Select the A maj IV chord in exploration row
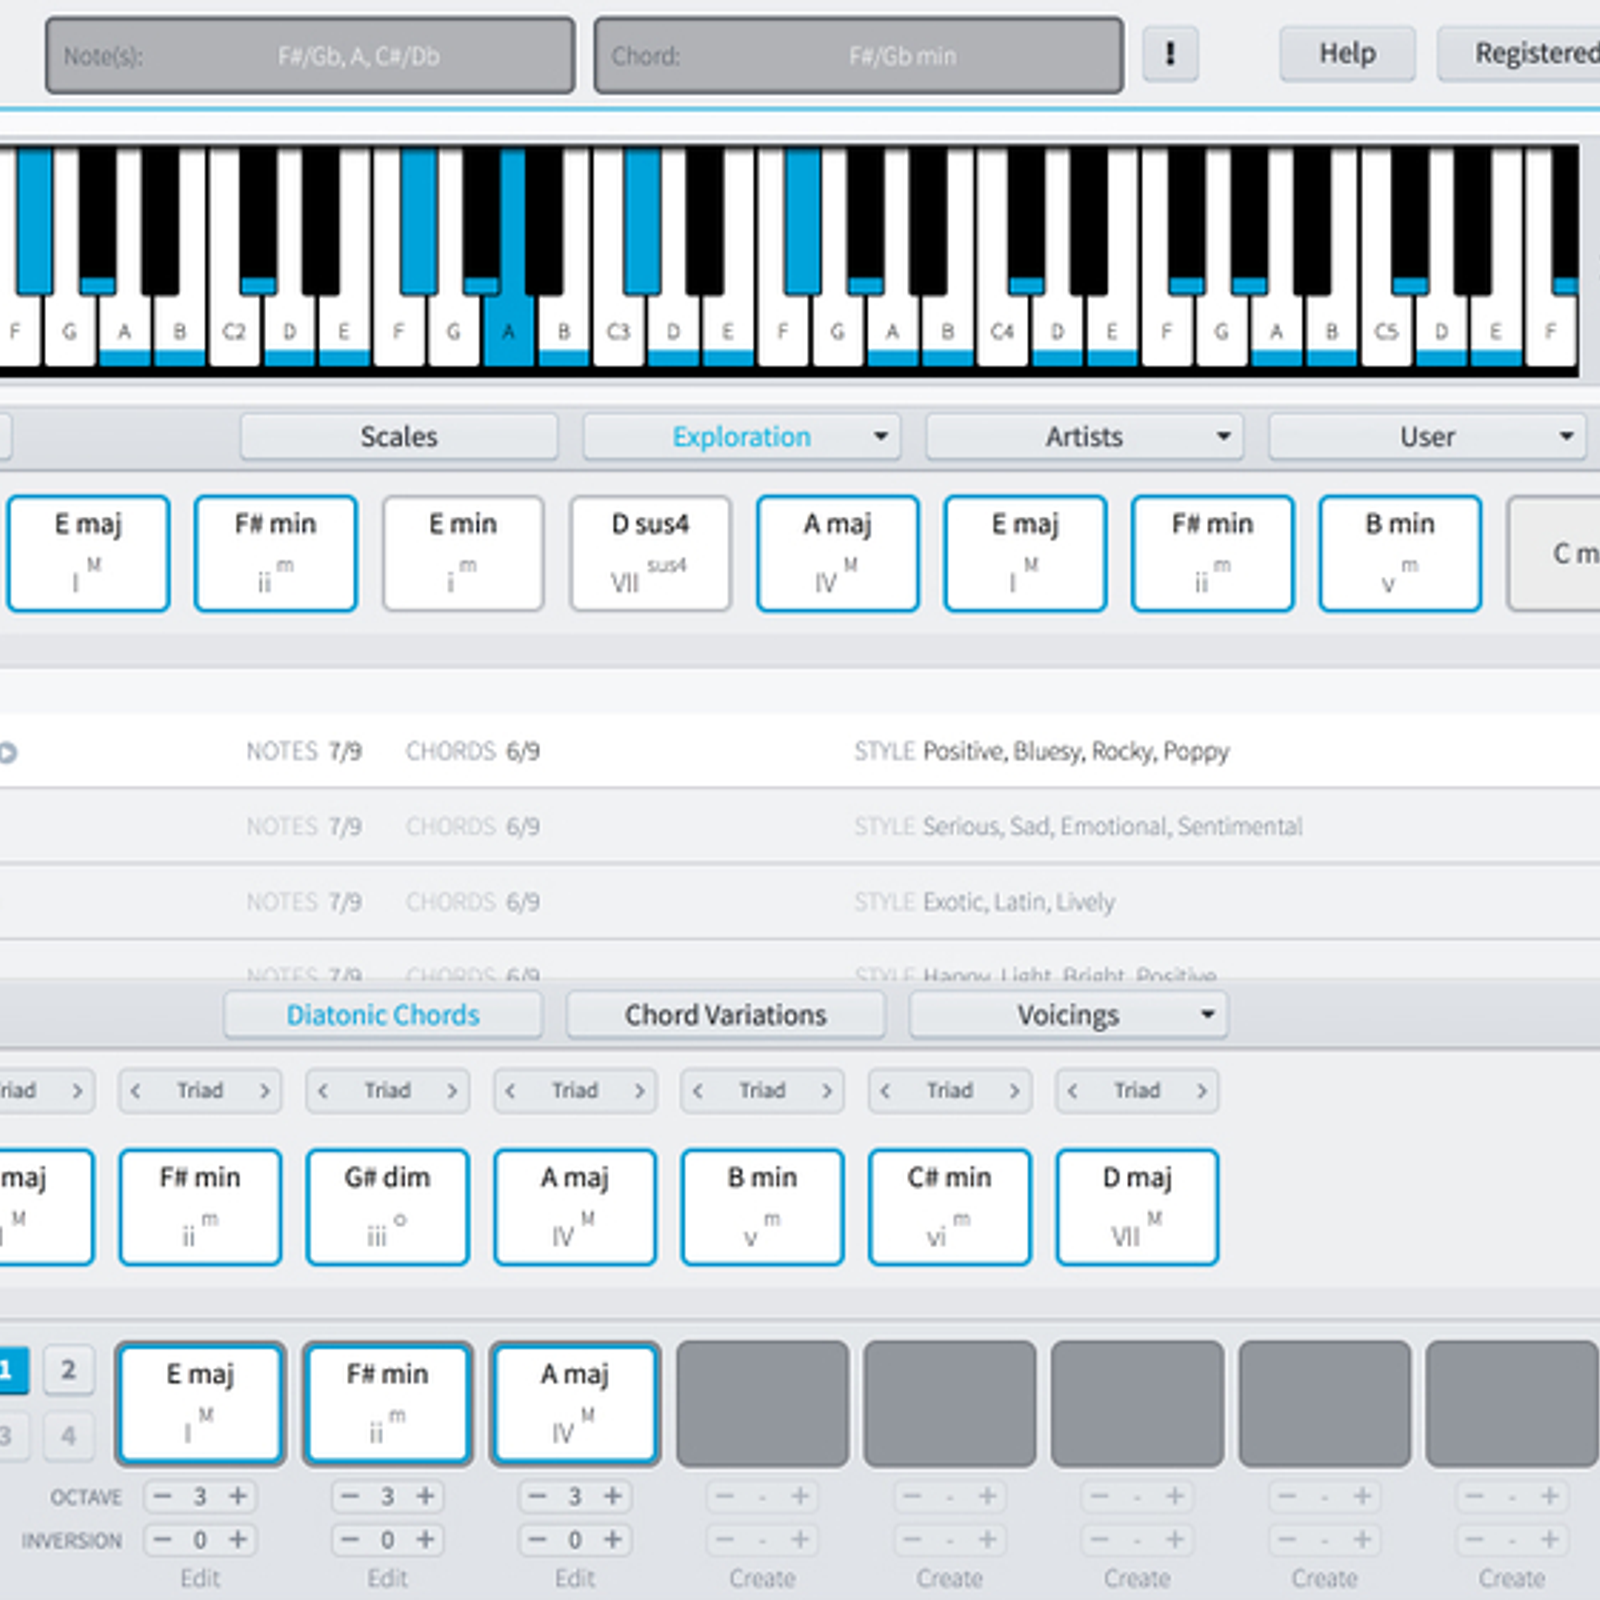This screenshot has width=1600, height=1600. [838, 553]
